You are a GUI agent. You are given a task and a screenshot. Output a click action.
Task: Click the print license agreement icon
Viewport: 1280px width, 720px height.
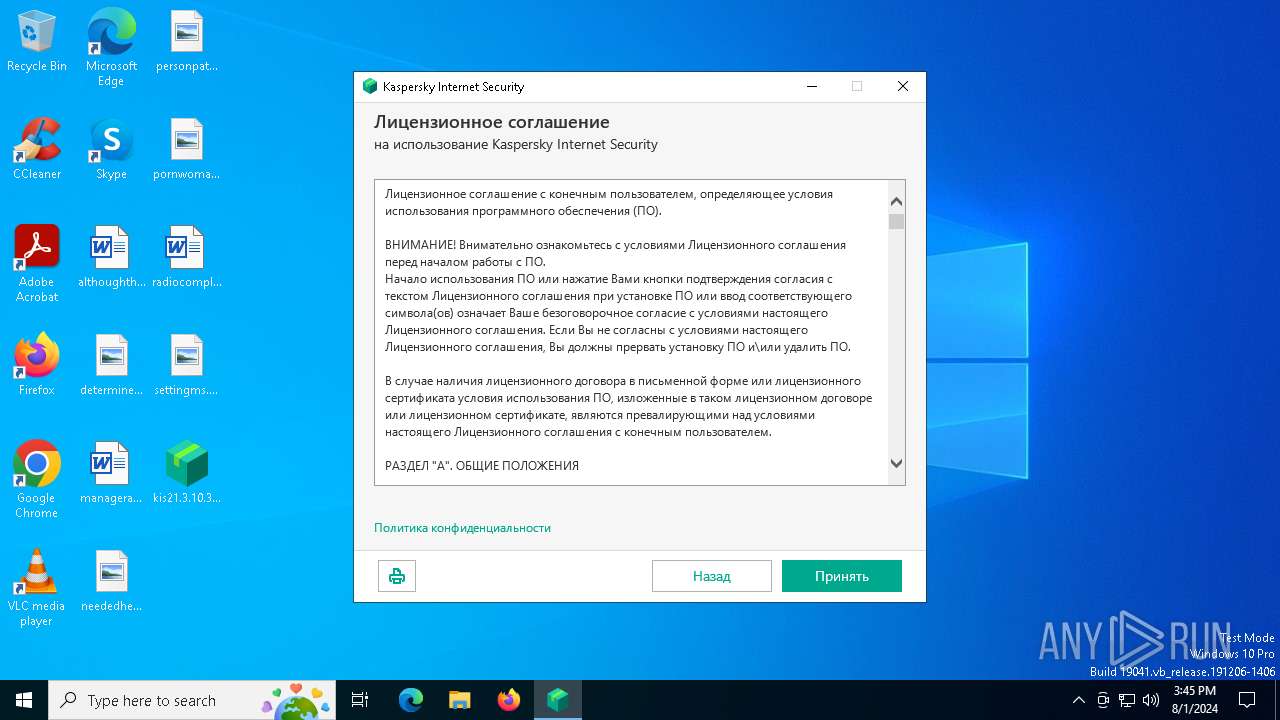[x=397, y=576]
